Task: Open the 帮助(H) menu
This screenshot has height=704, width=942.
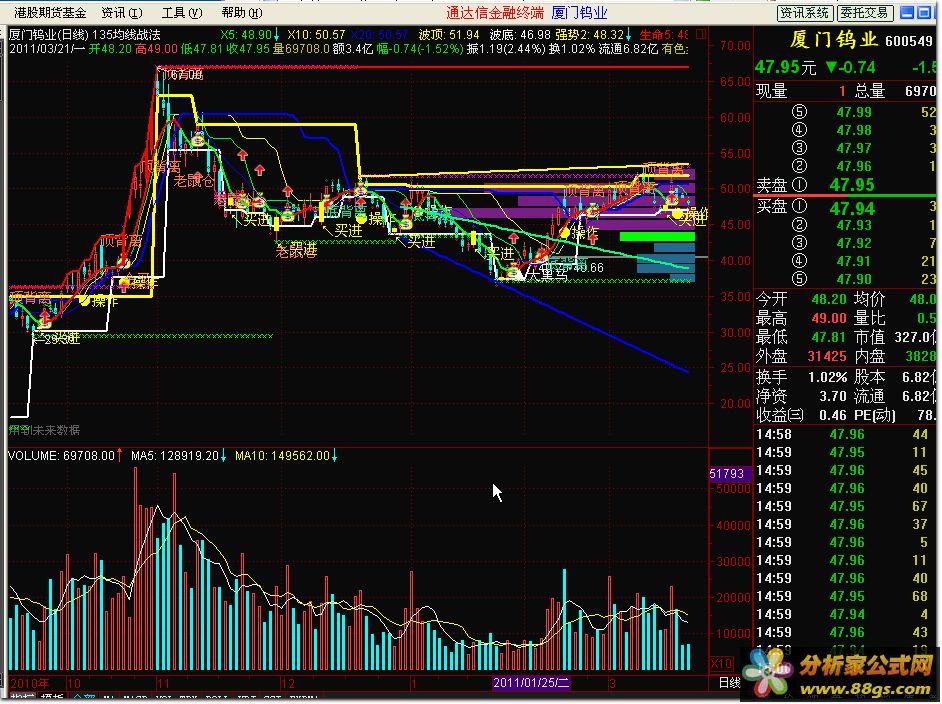Action: (242, 13)
